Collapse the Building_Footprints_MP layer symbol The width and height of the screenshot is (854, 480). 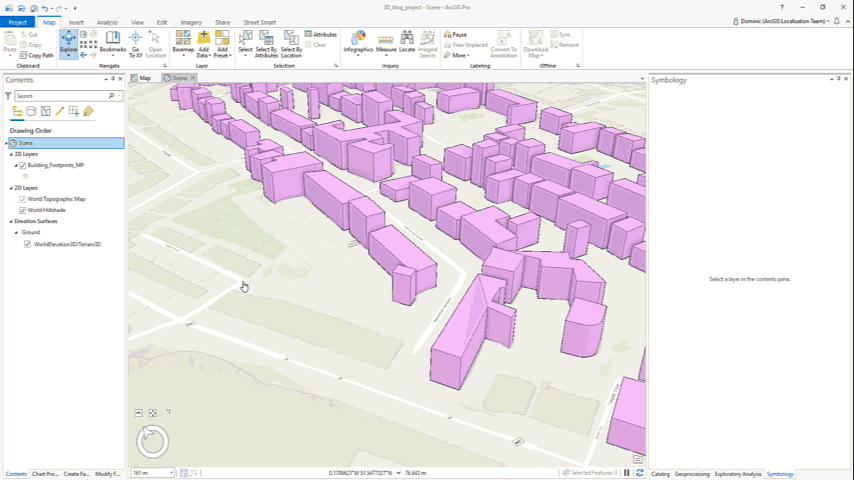coord(16,165)
